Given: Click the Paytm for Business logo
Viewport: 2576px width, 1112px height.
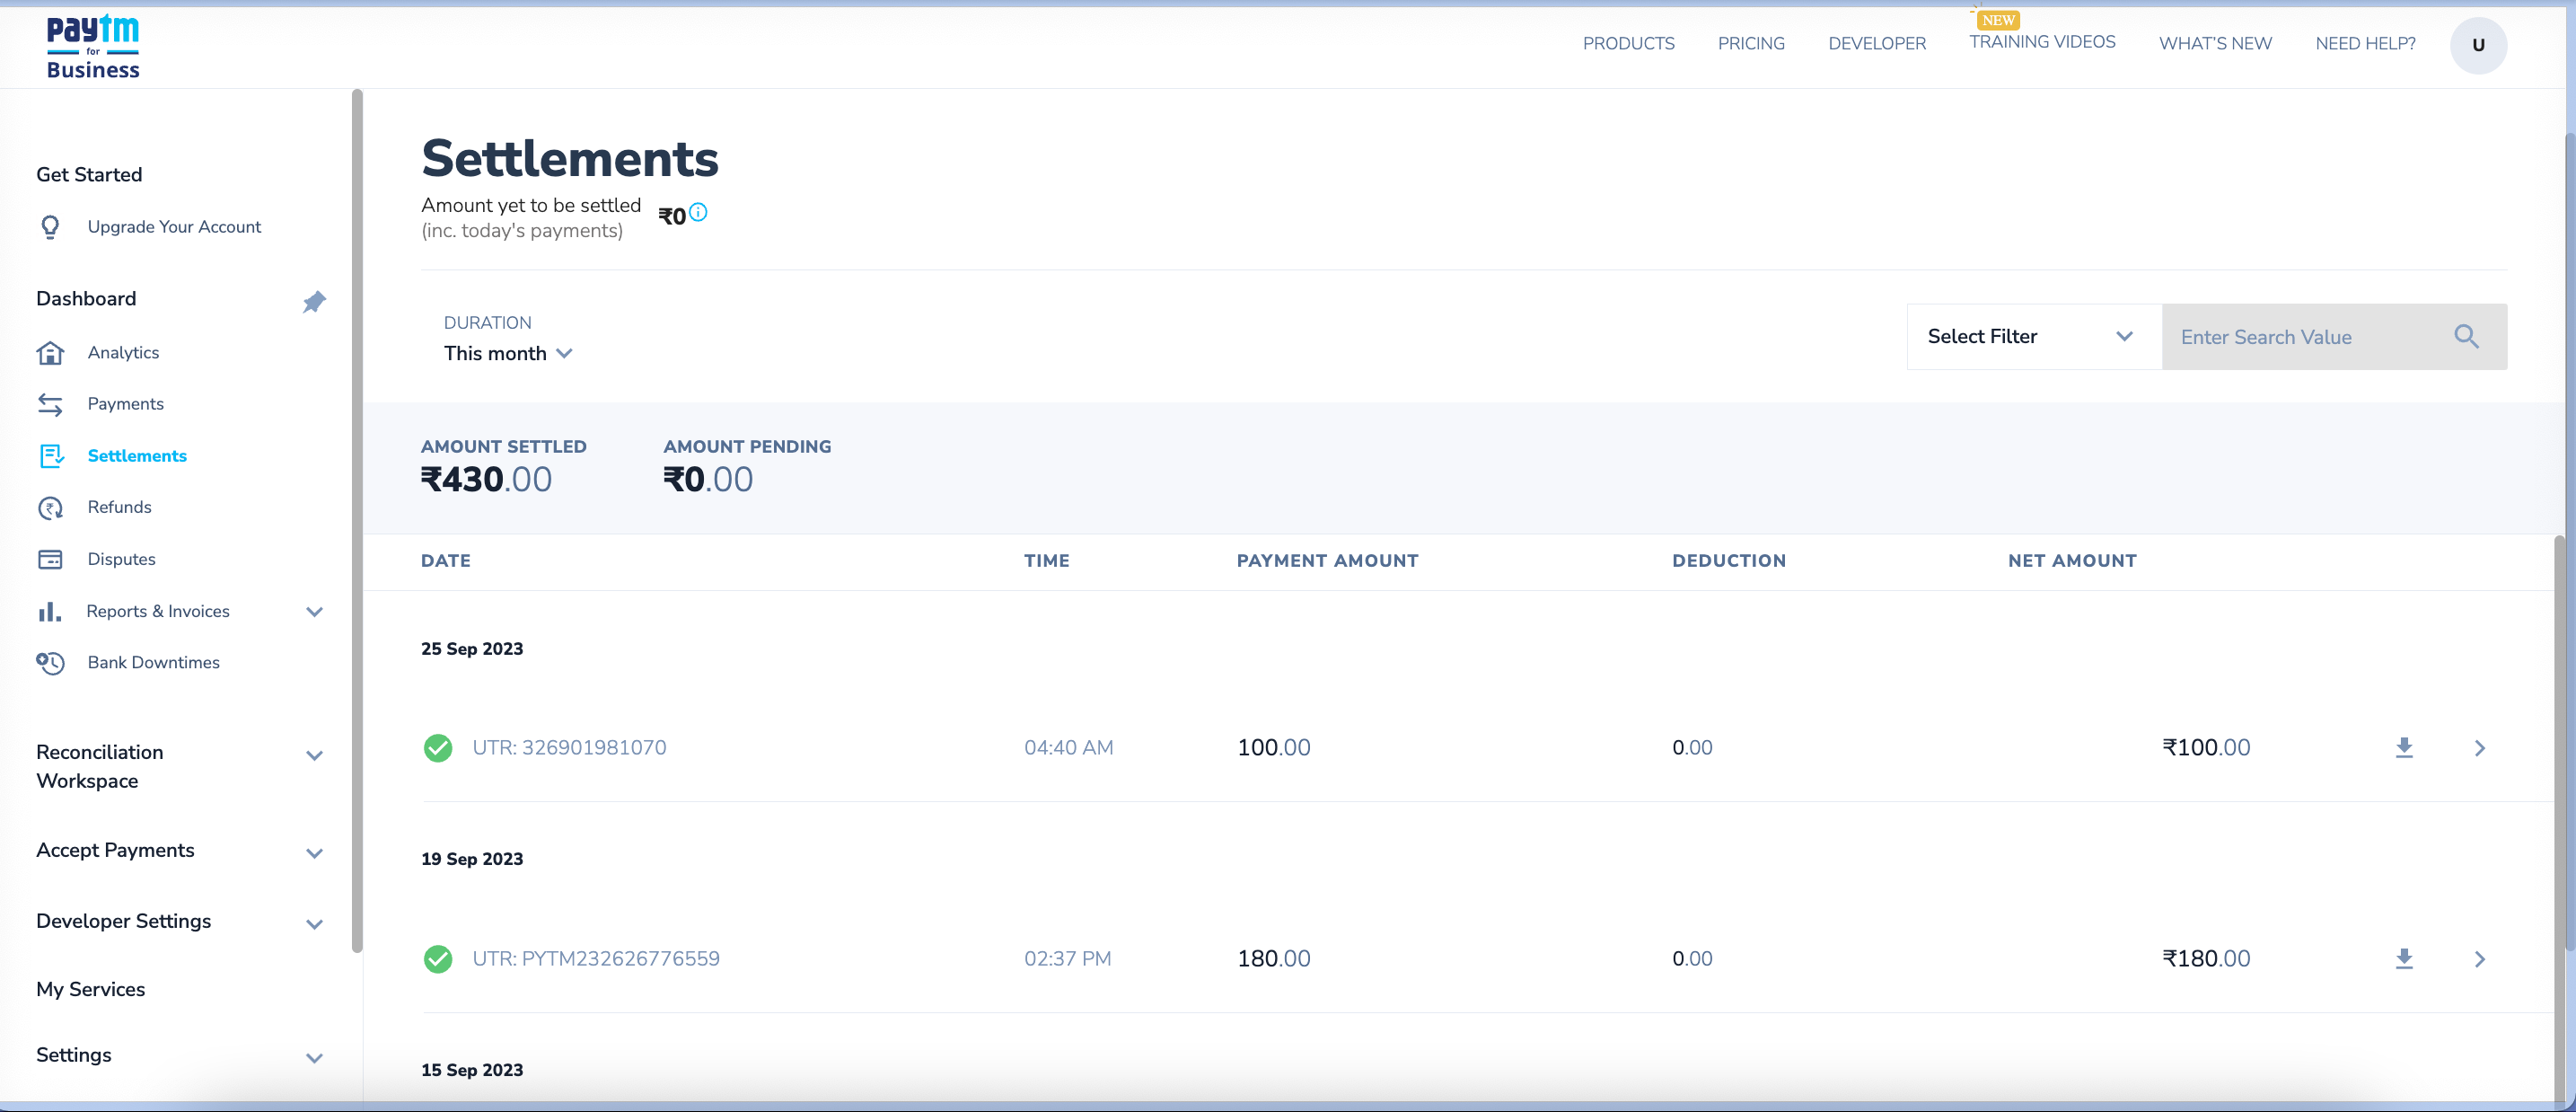Looking at the screenshot, I should [x=93, y=47].
